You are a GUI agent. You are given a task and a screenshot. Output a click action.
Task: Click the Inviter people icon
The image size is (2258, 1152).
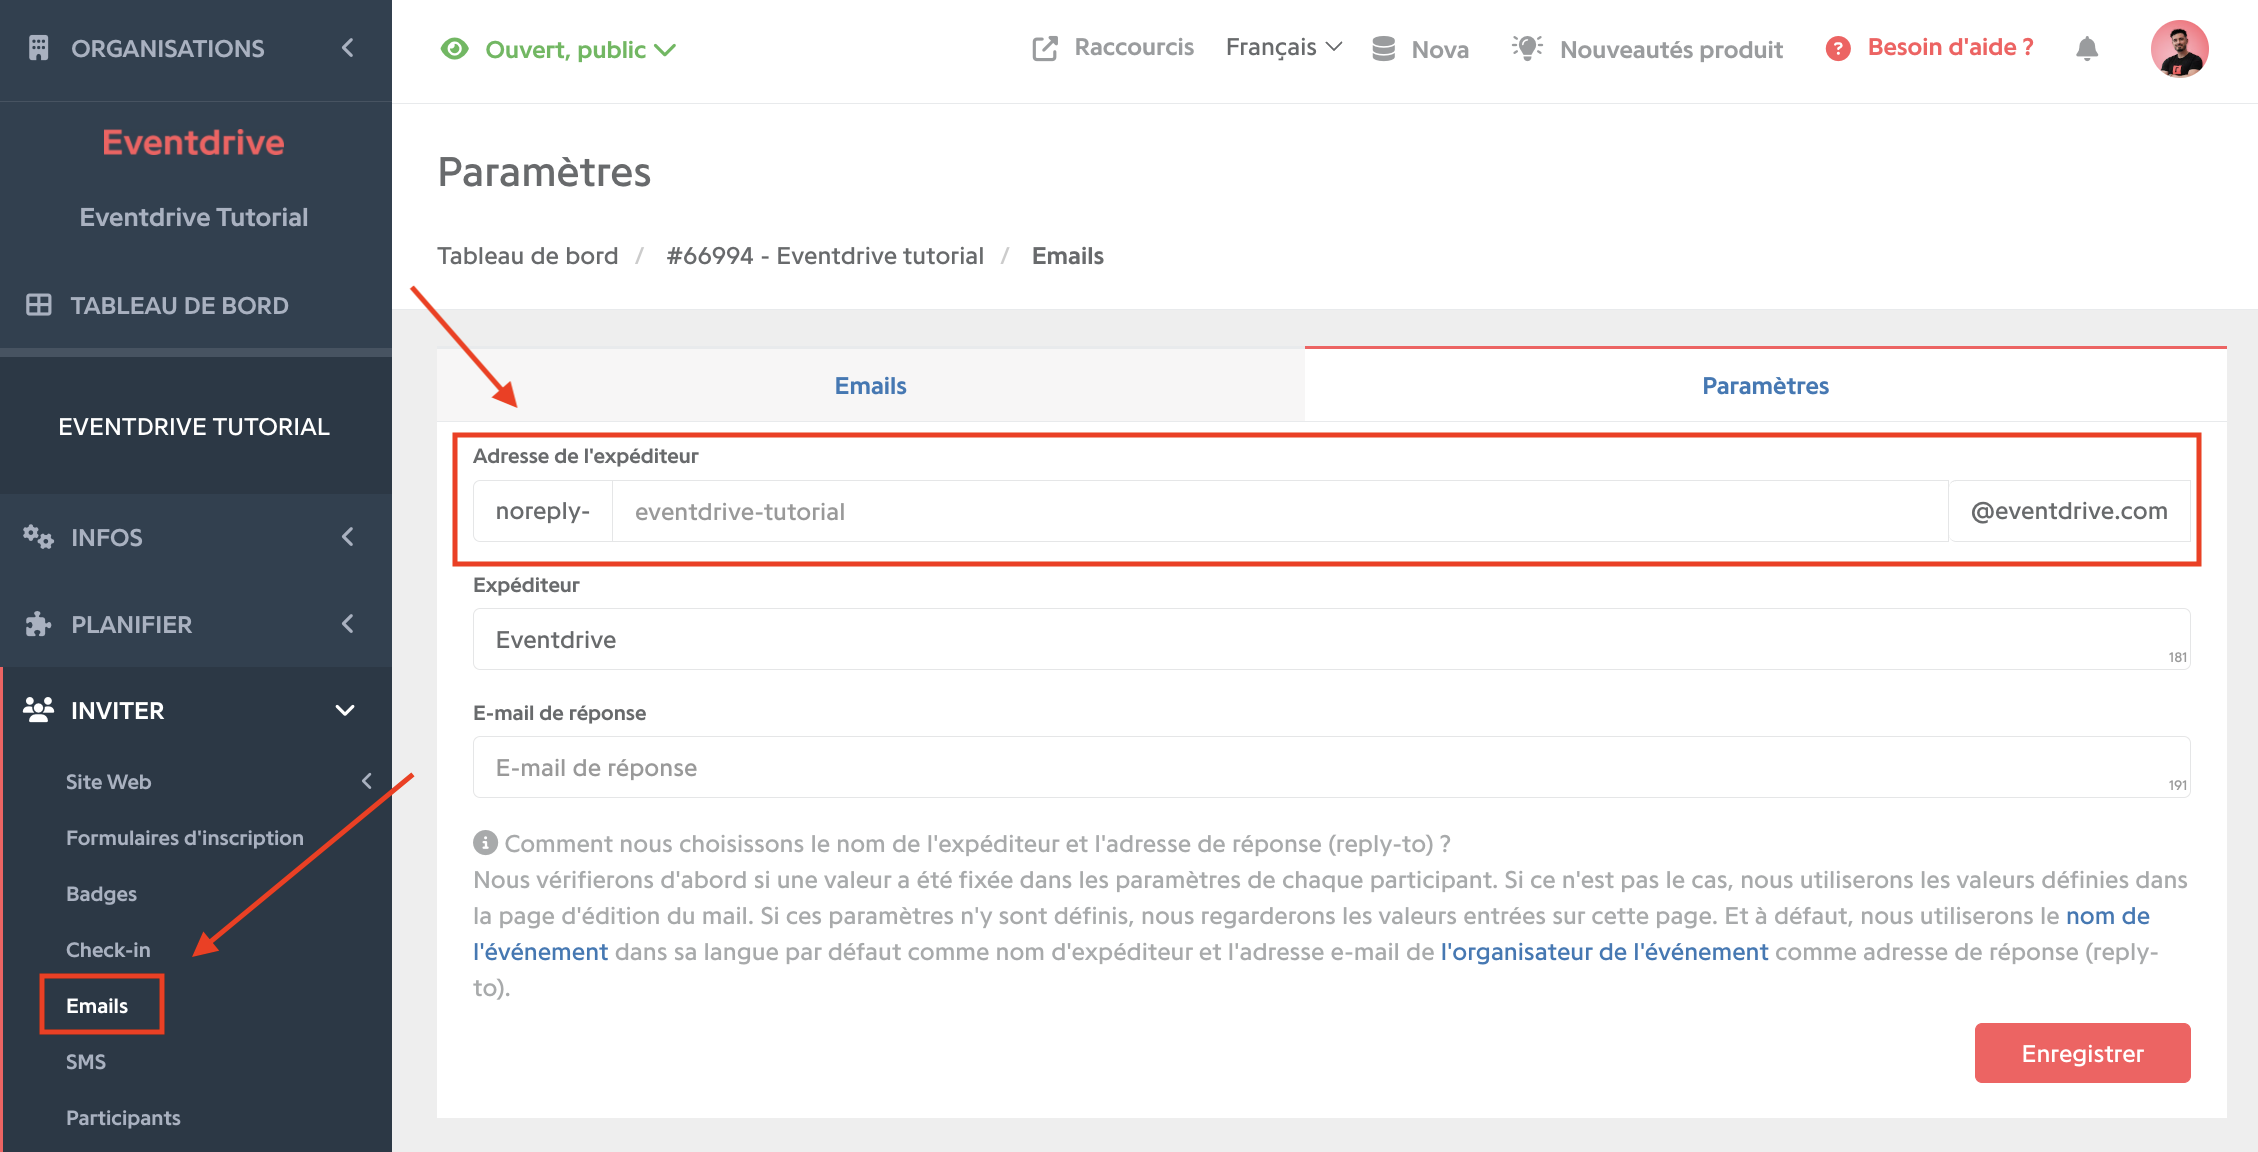tap(38, 711)
